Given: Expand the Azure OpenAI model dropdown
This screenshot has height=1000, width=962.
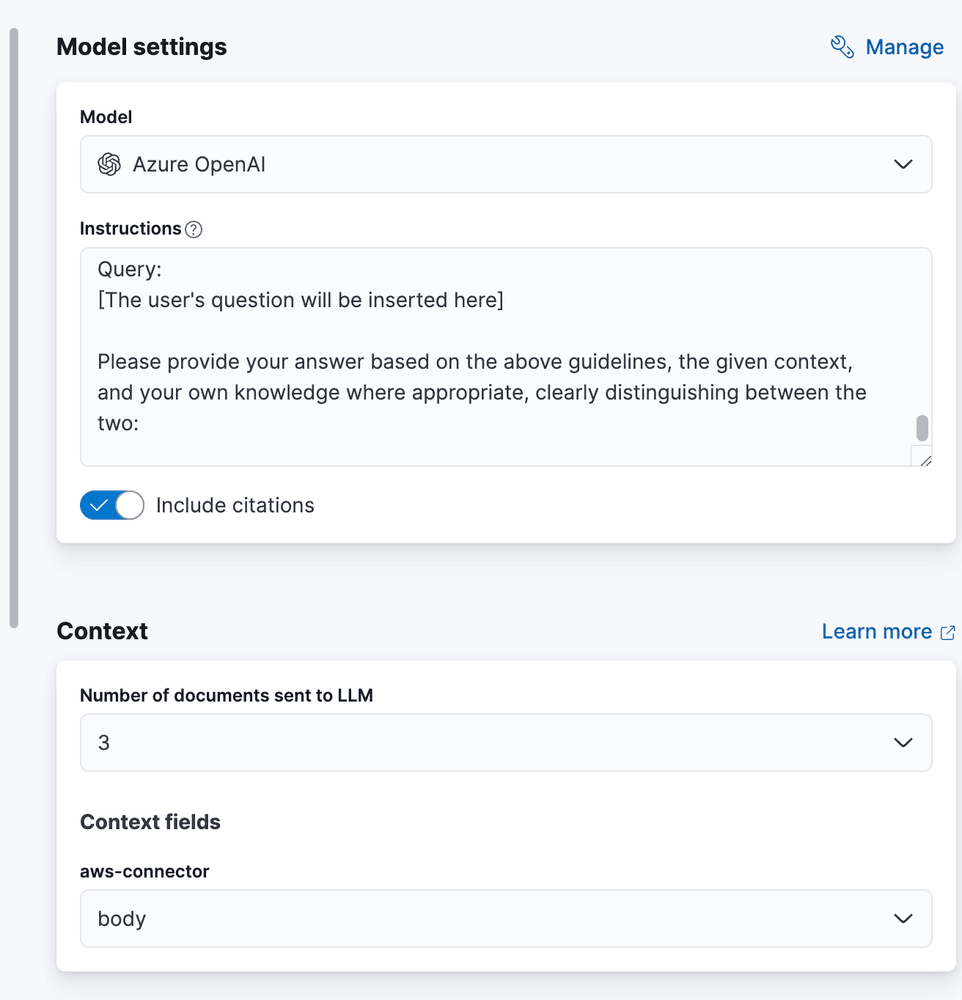Looking at the screenshot, I should (x=505, y=164).
